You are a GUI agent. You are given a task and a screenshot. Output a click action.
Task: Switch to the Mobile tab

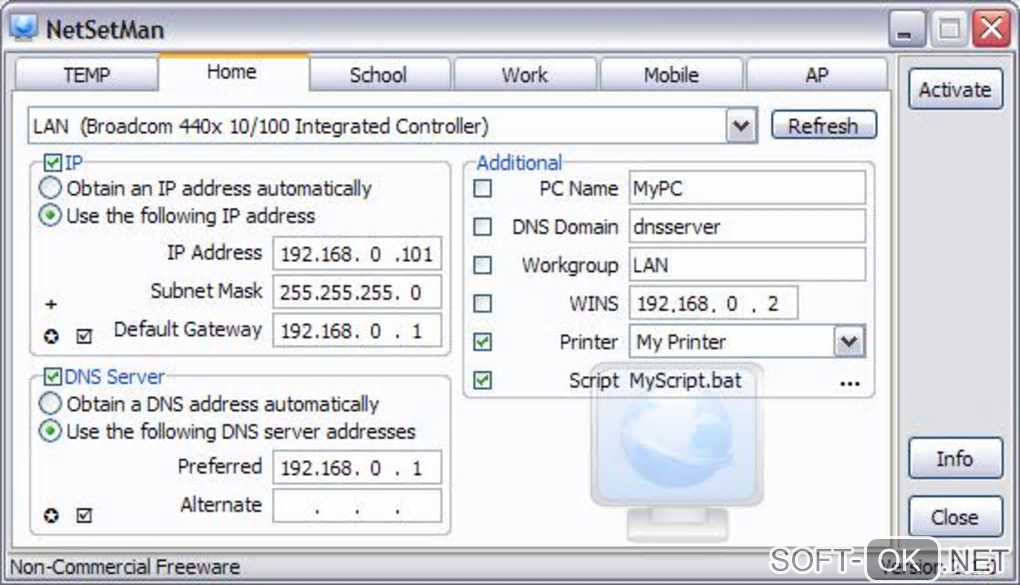point(671,75)
